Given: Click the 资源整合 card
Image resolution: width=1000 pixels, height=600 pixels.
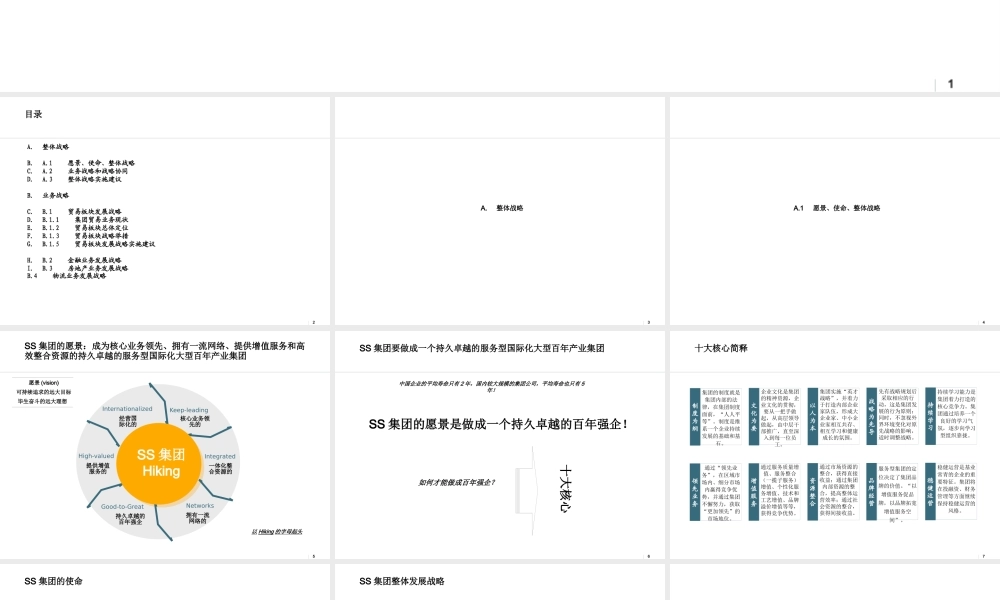Looking at the screenshot, I should pos(833,492).
